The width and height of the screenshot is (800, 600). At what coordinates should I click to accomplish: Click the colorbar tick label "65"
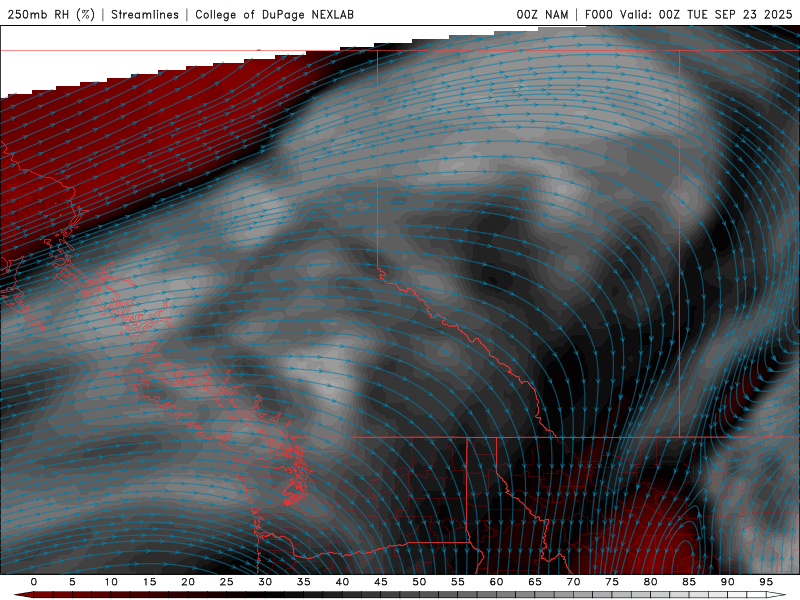535,582
